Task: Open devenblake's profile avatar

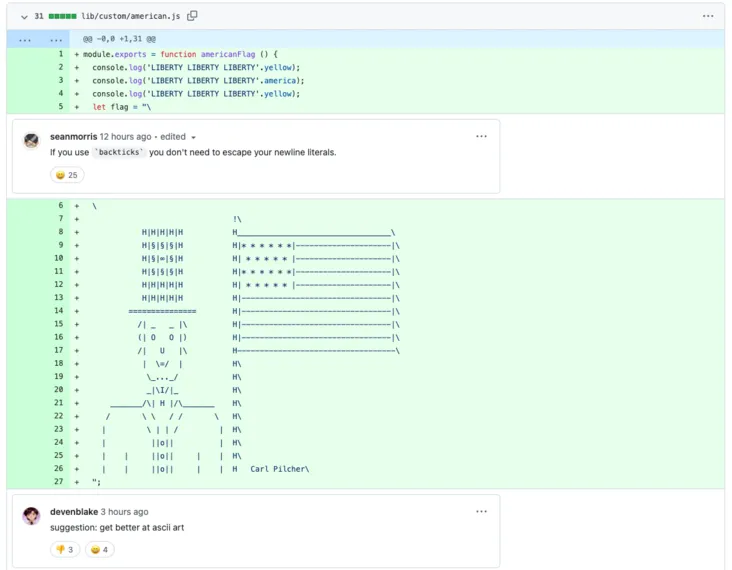Action: click(x=32, y=516)
